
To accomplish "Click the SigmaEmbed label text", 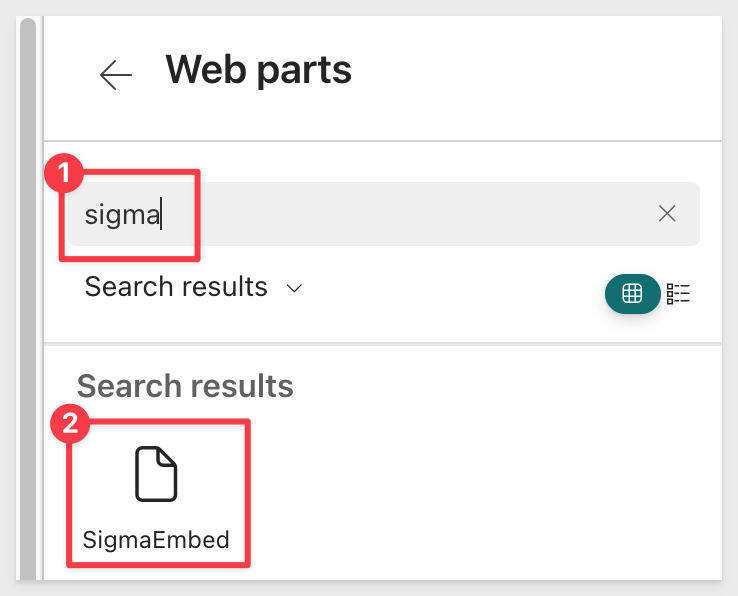I will (x=156, y=540).
